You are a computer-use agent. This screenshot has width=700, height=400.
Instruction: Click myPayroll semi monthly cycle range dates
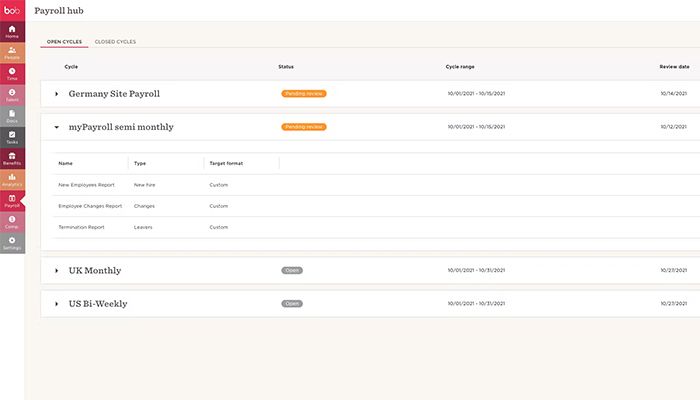coord(476,127)
